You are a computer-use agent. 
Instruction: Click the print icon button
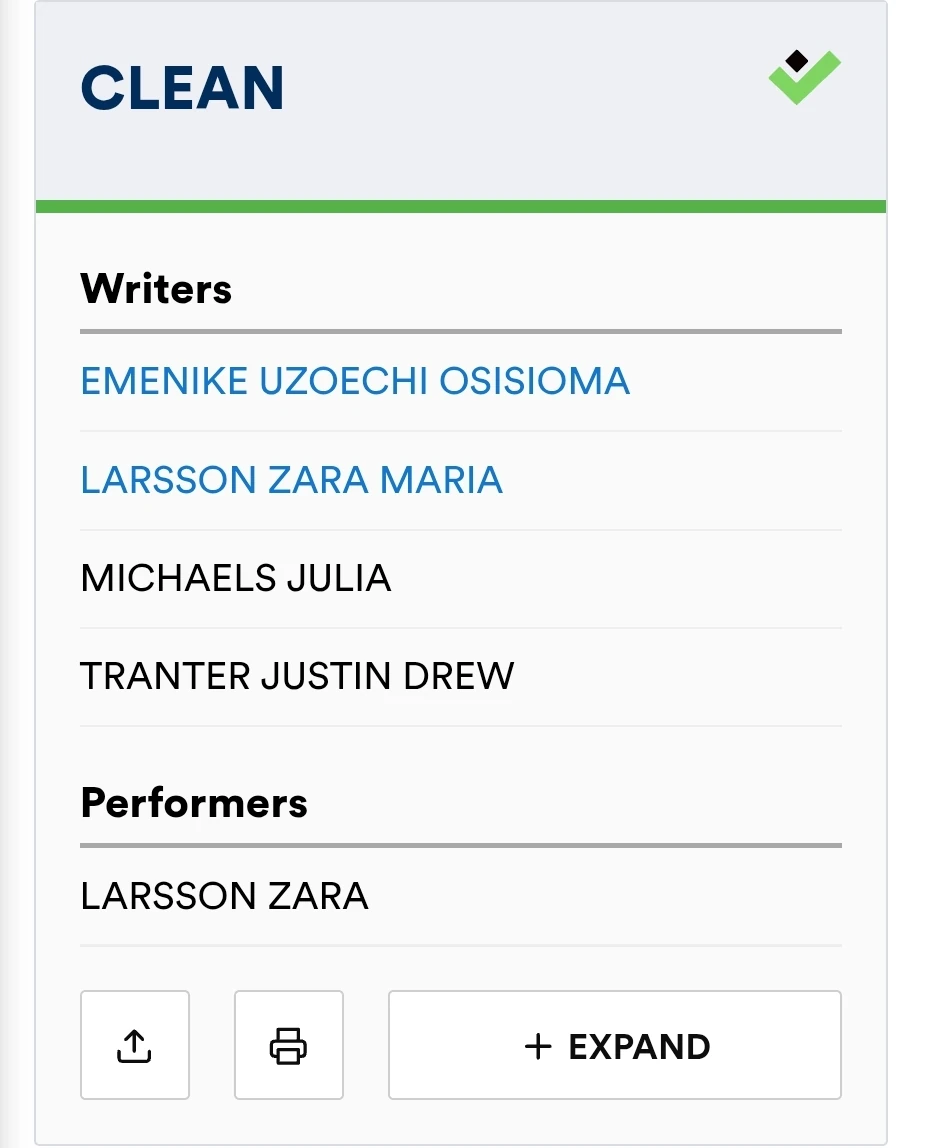pyautogui.click(x=288, y=1045)
